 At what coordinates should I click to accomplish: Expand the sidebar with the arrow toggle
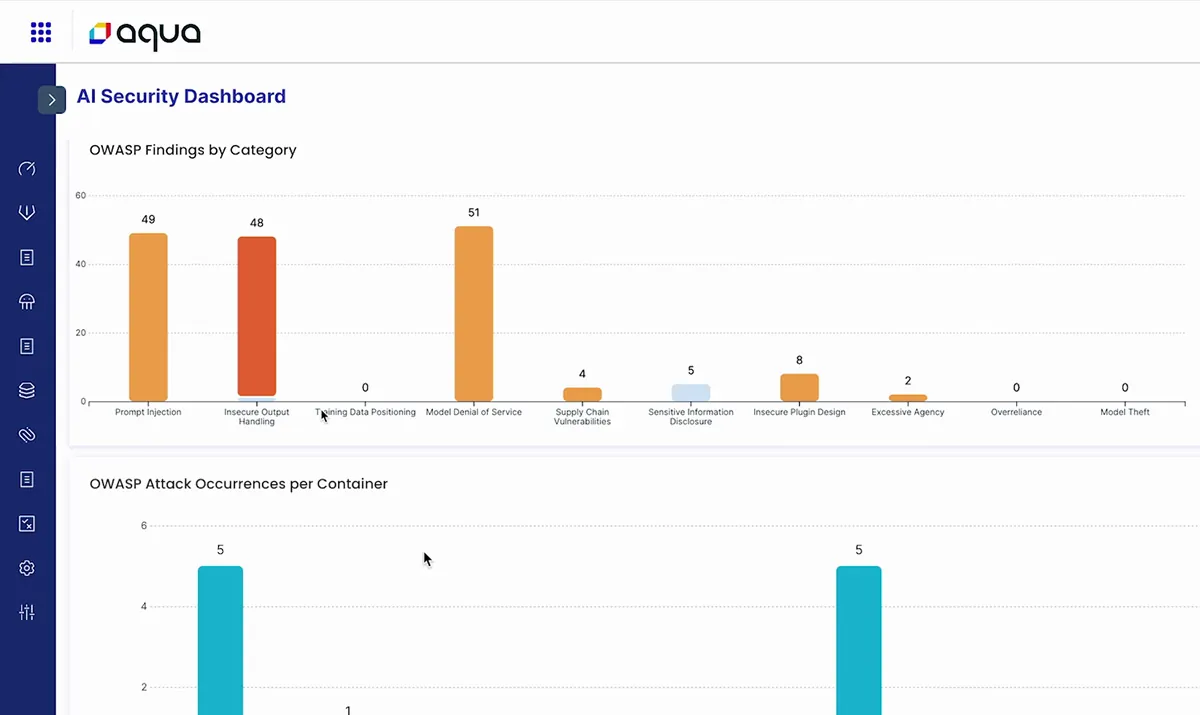52,100
